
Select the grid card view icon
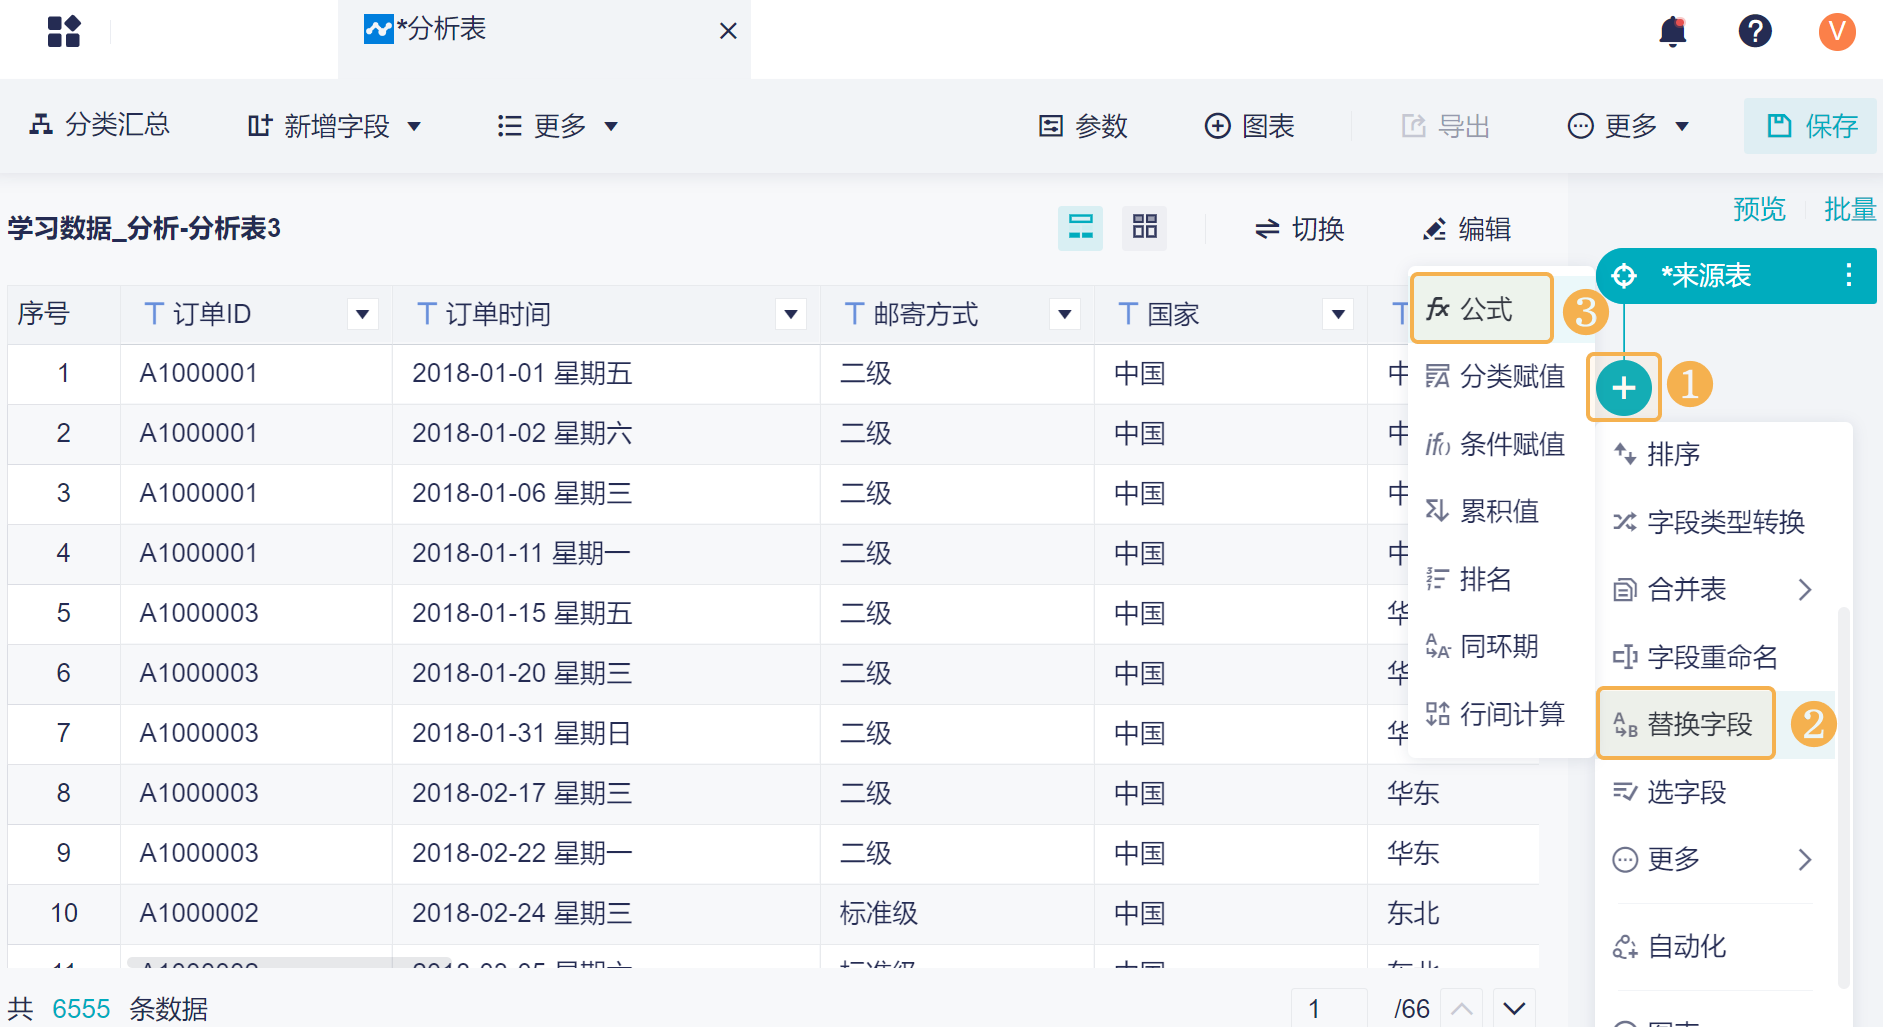pyautogui.click(x=1144, y=228)
